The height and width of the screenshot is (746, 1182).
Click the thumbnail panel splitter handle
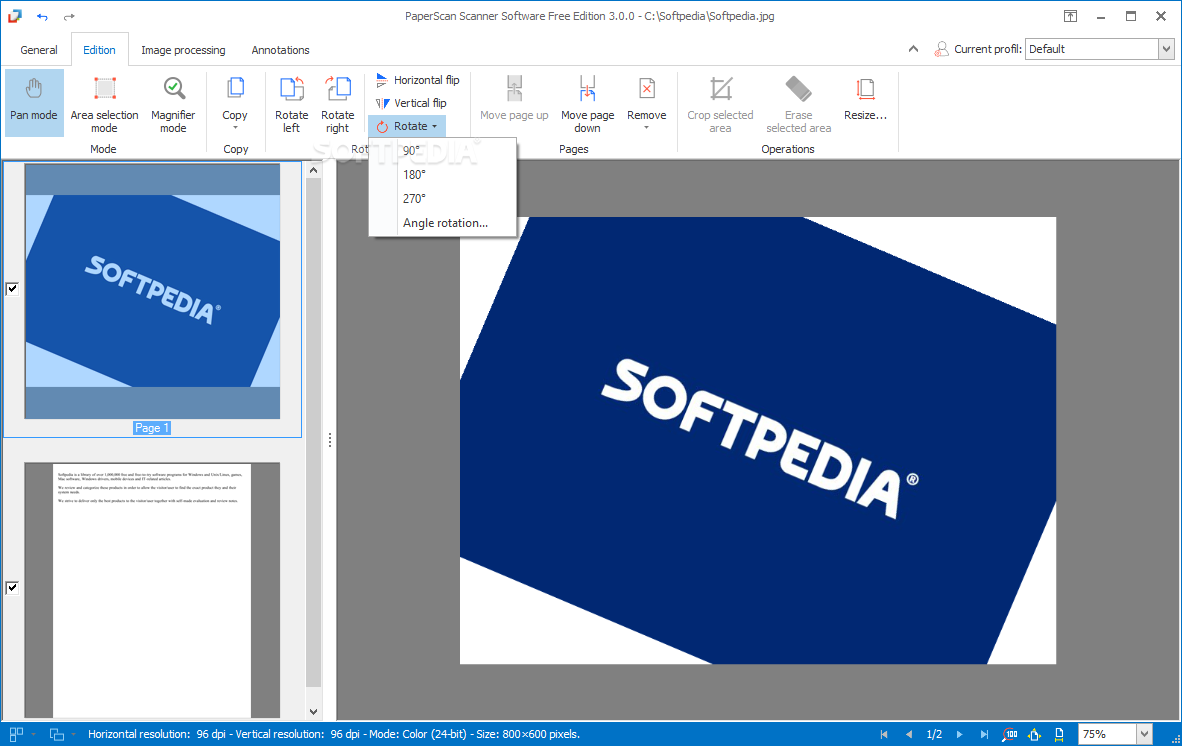(x=329, y=440)
